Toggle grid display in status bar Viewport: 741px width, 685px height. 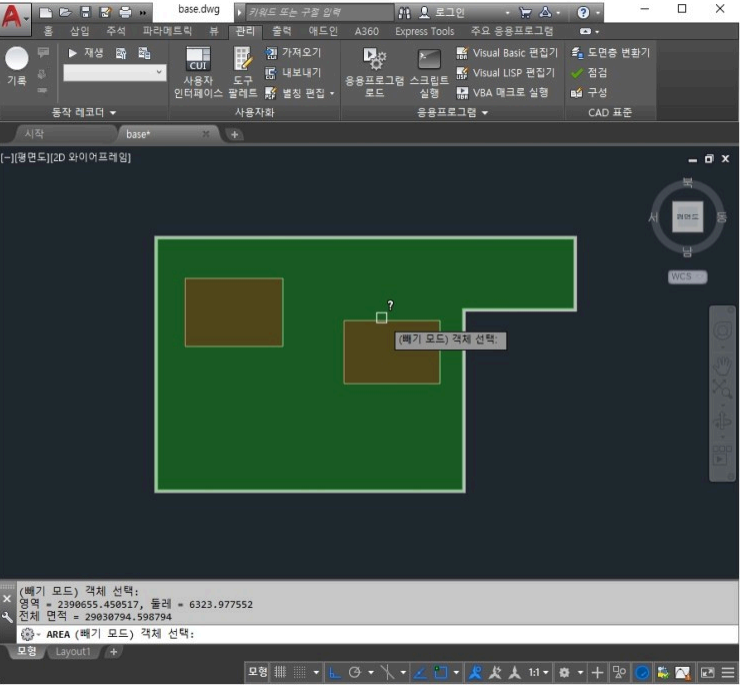click(x=281, y=672)
